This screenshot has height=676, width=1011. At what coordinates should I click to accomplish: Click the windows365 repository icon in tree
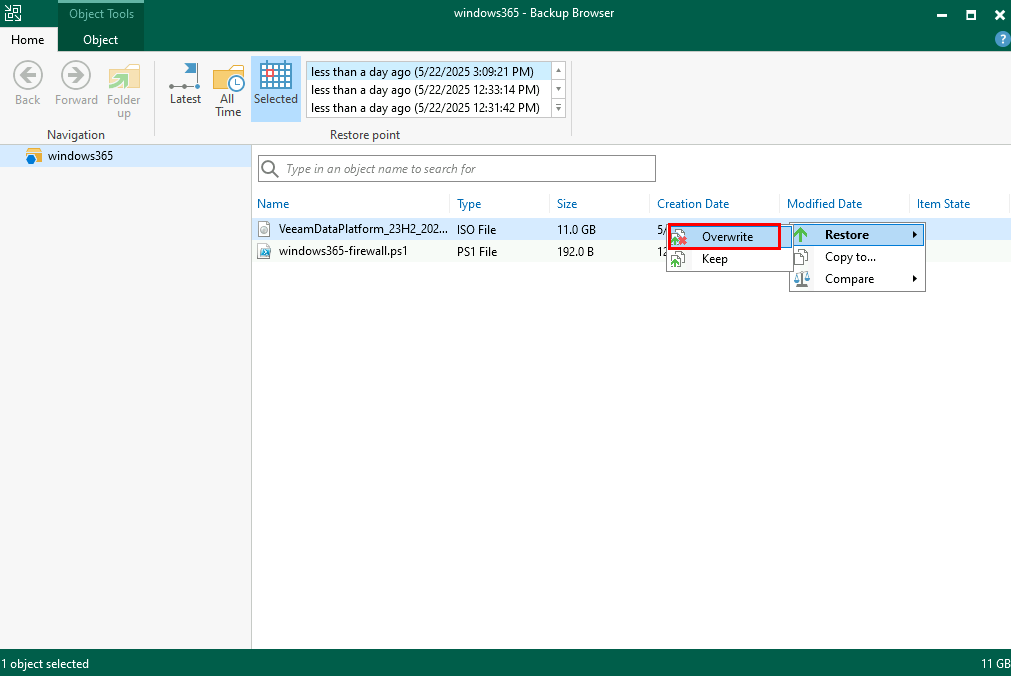point(34,156)
